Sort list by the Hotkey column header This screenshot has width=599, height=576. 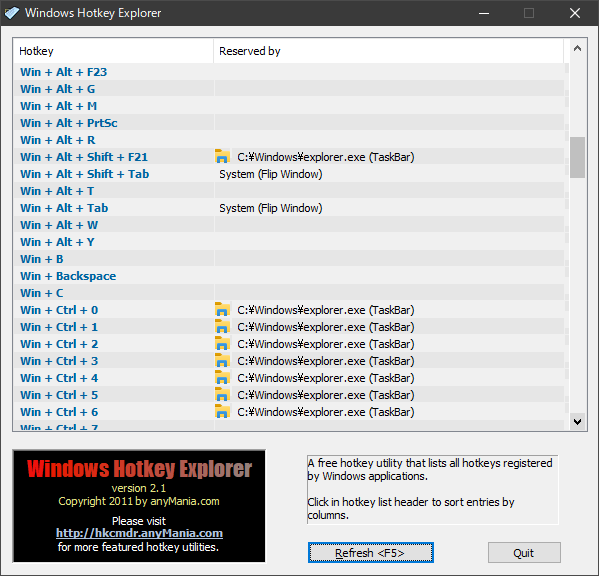pos(113,51)
